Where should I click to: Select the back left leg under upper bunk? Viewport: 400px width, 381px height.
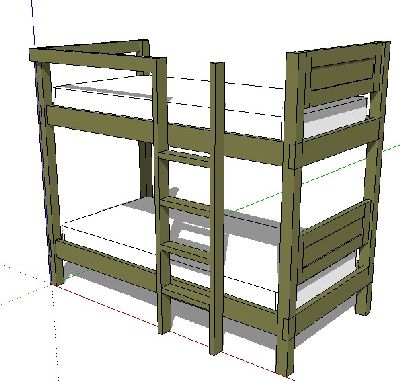pyautogui.click(x=146, y=169)
